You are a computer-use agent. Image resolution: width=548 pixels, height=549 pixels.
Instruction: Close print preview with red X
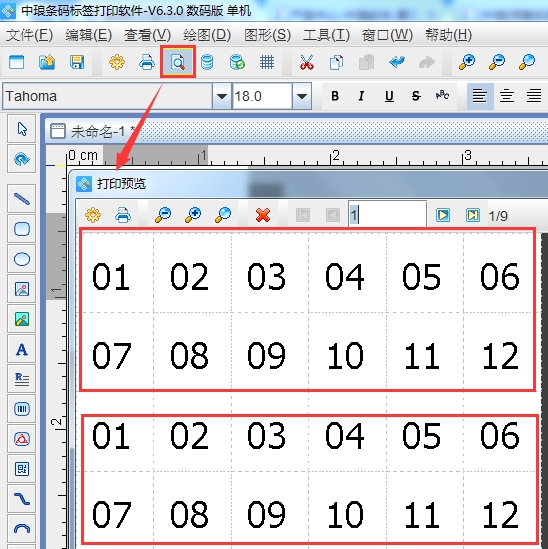(263, 215)
